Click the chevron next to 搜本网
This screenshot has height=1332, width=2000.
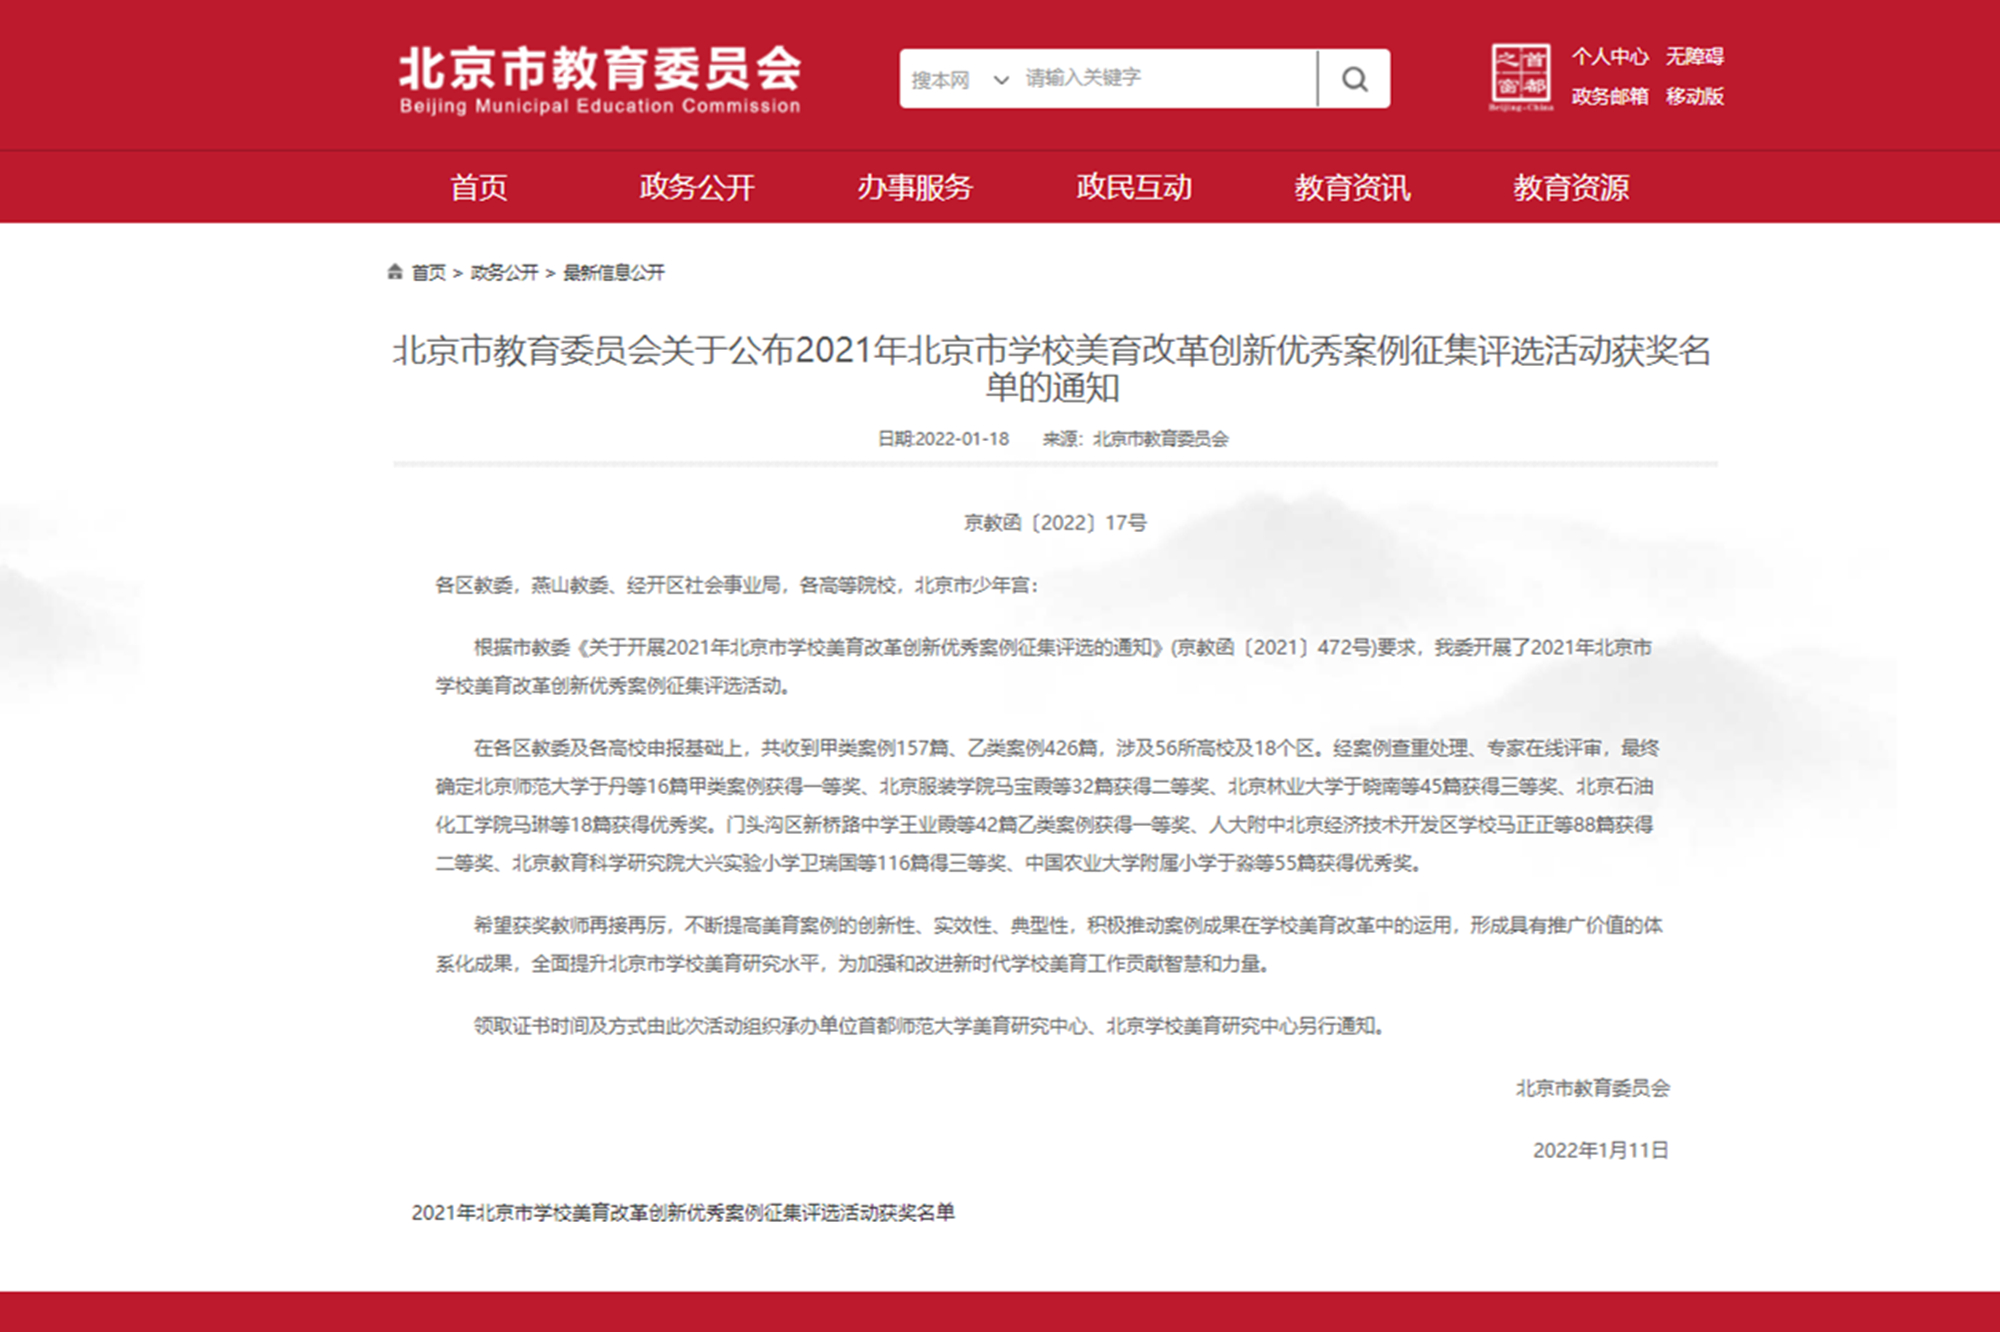tap(1000, 80)
